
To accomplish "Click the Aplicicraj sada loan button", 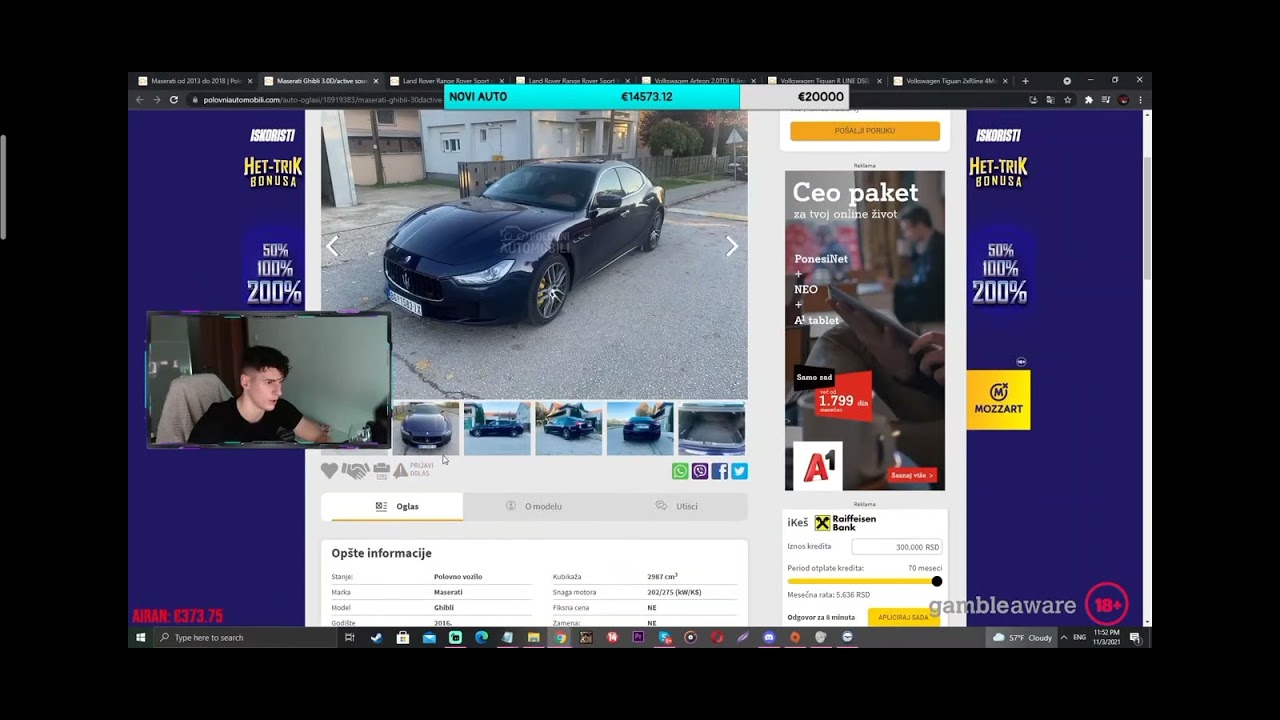I will point(903,617).
